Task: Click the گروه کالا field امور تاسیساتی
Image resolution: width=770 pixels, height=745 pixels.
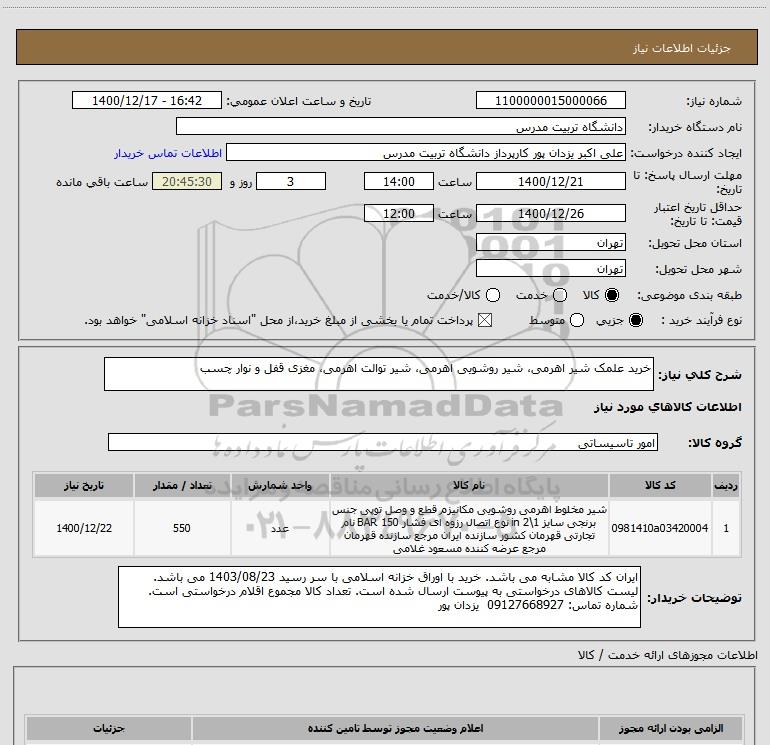Action: tap(383, 442)
